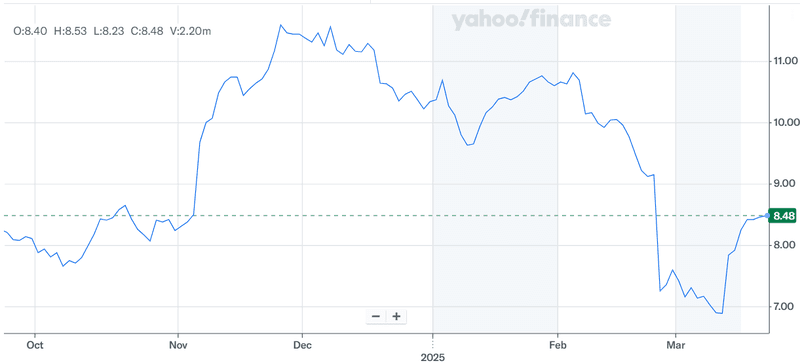
Task: Select the Dec label on the time axis
Action: point(302,345)
